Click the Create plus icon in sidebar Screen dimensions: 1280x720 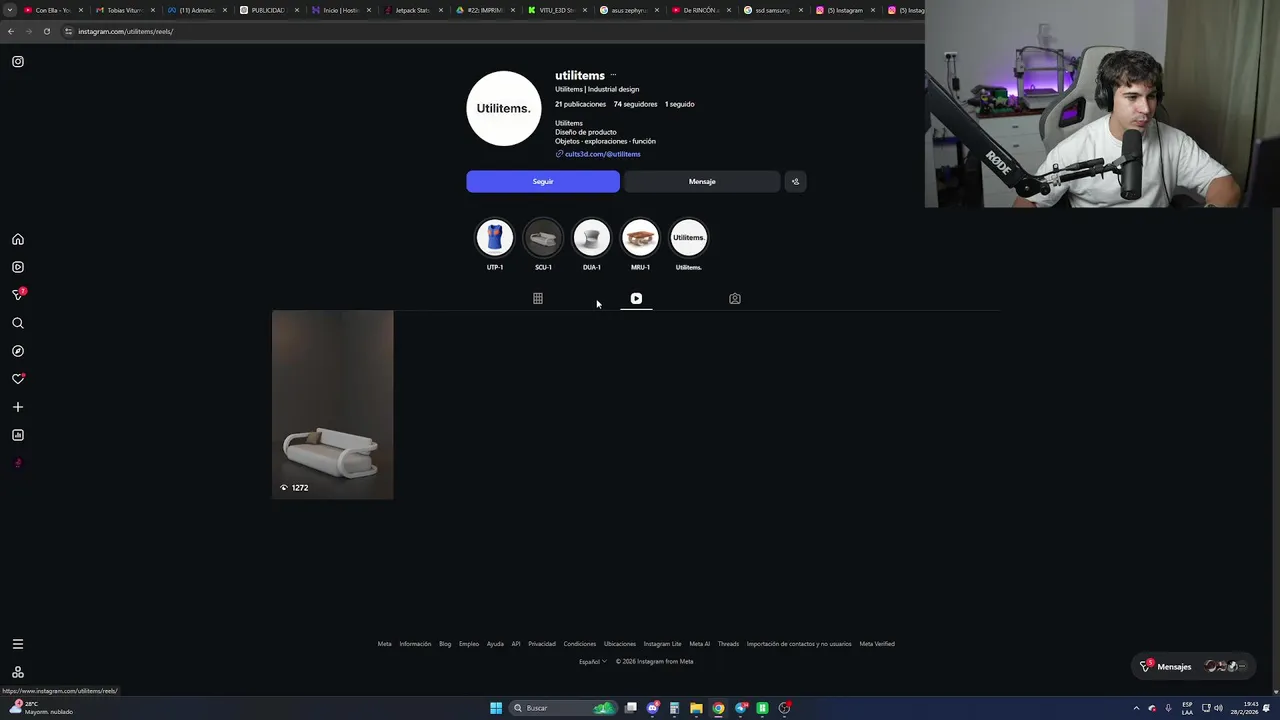[x=18, y=407]
